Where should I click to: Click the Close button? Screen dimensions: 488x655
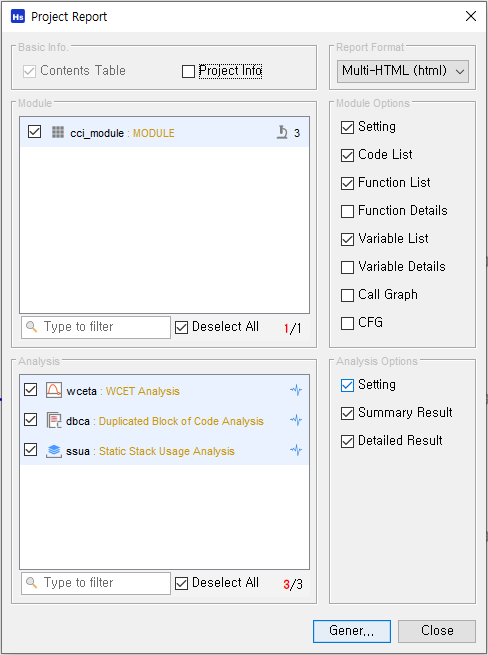(x=437, y=631)
